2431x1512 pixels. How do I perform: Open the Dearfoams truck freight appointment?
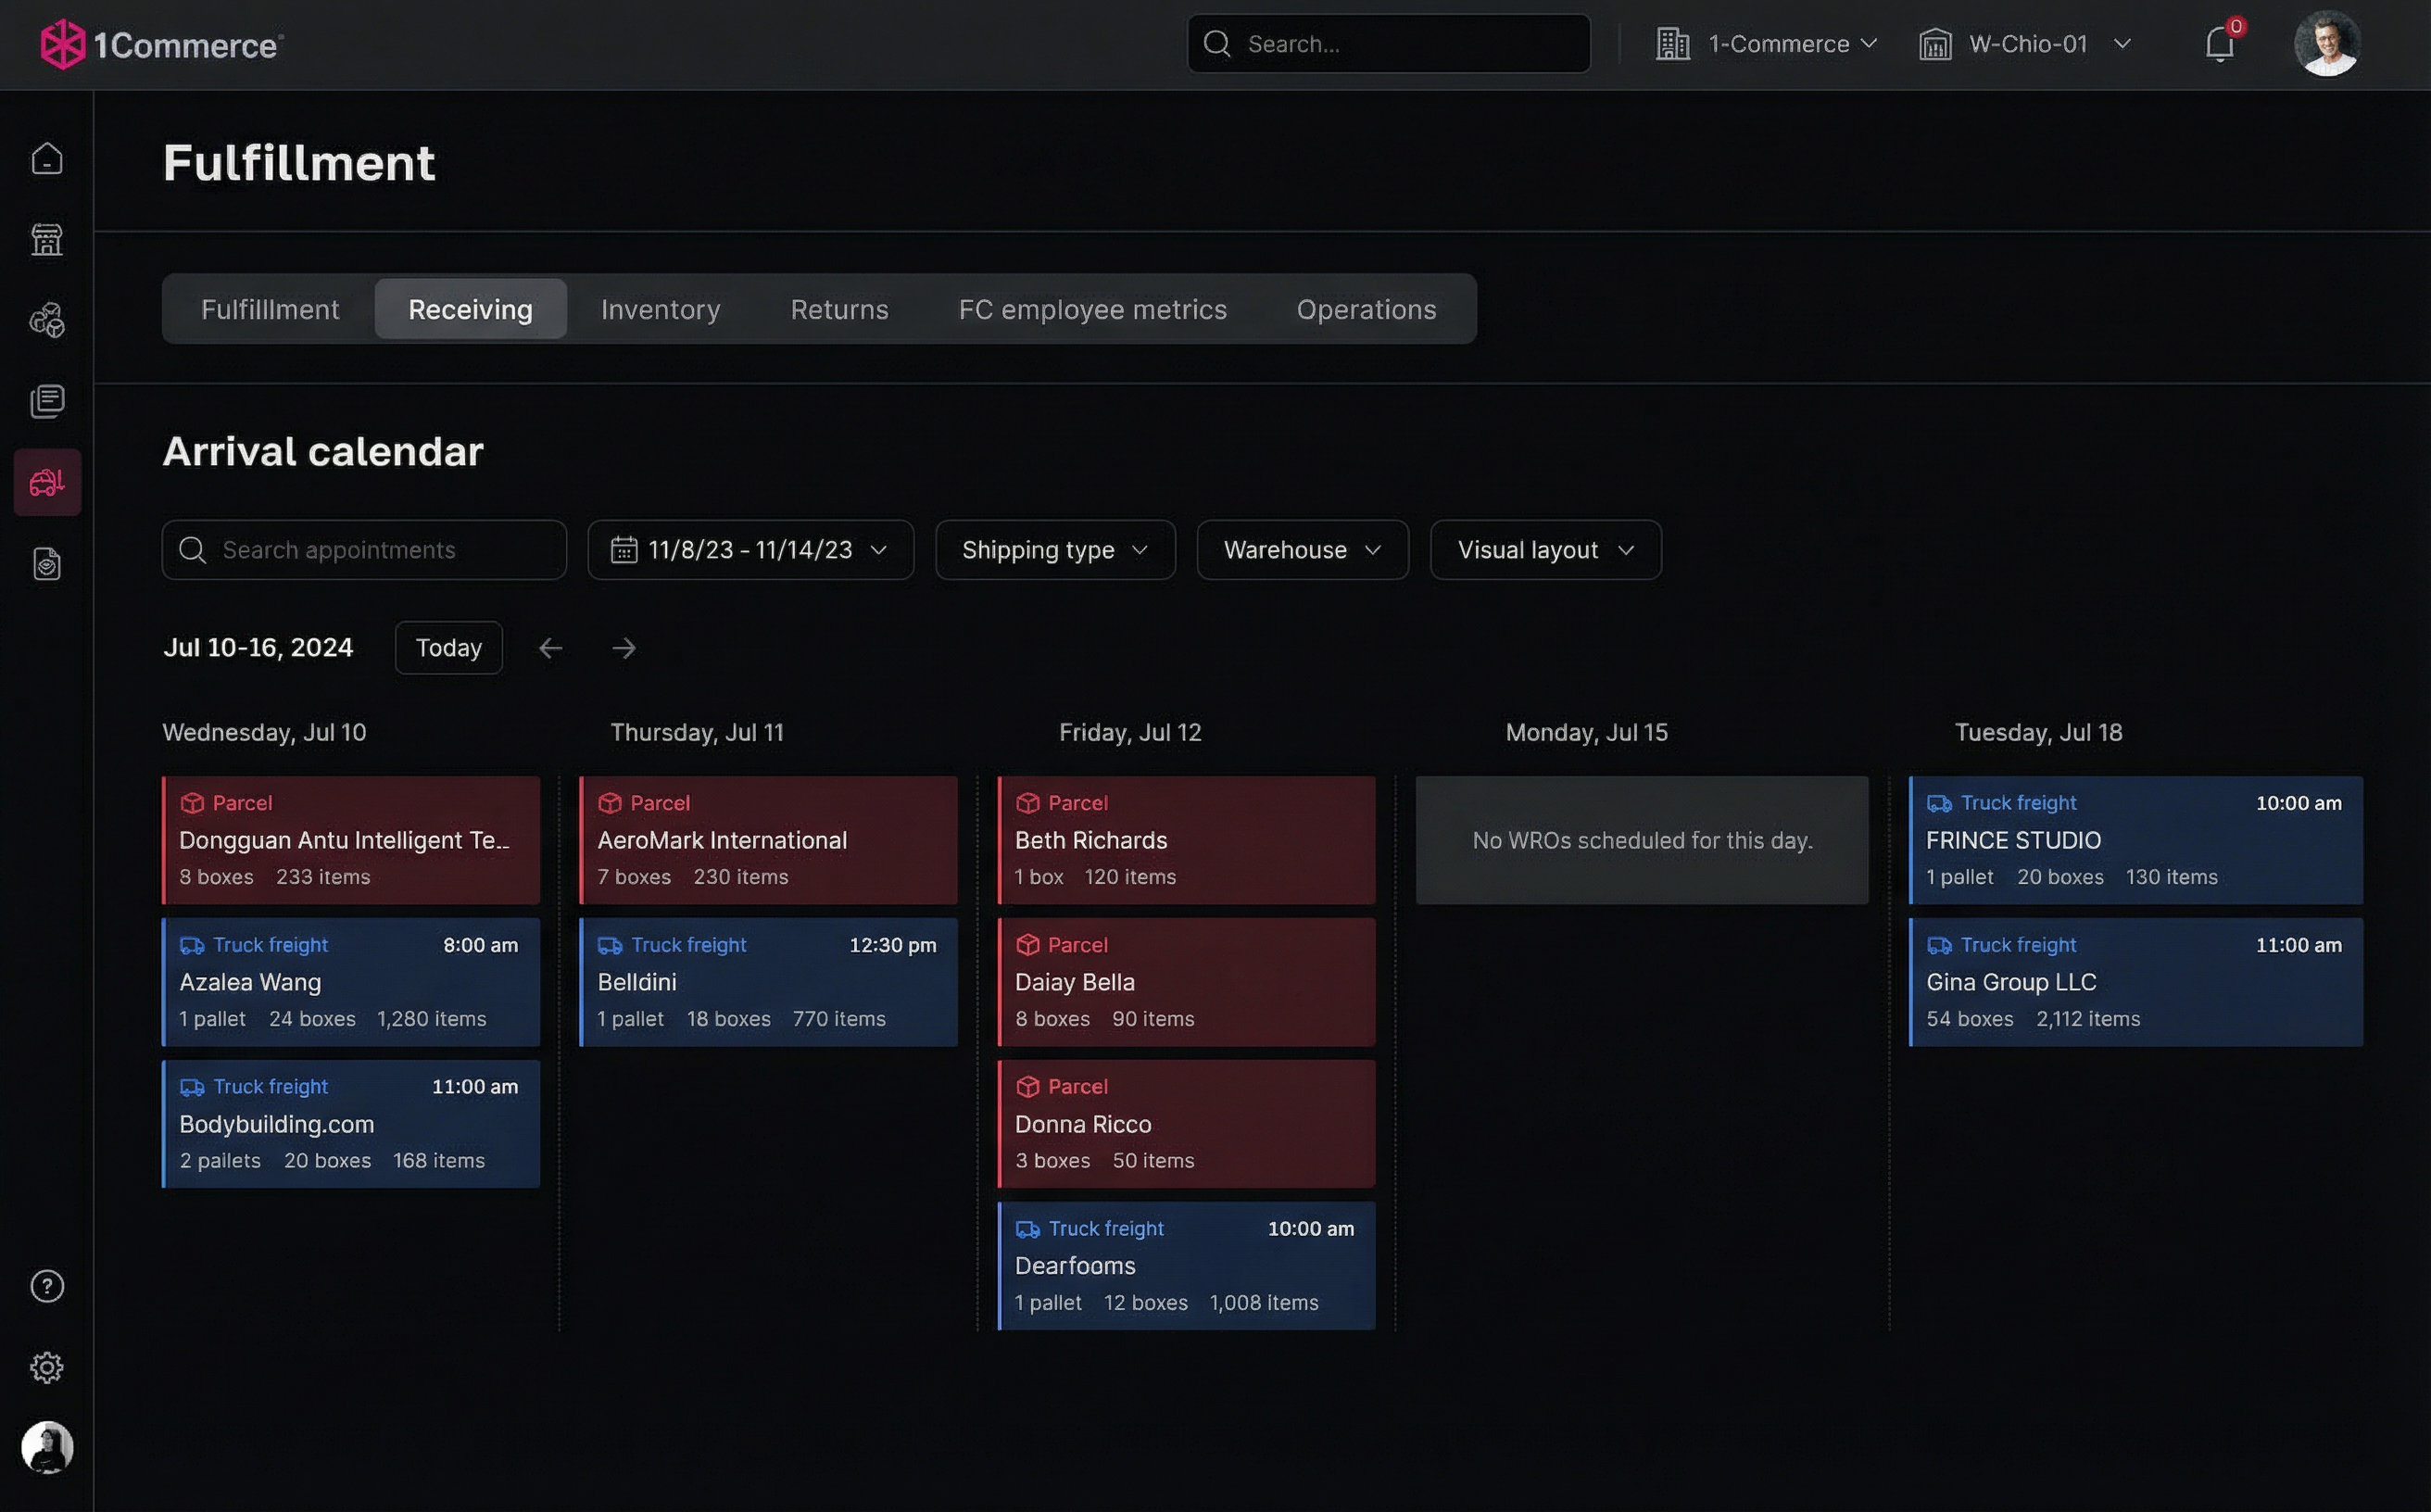point(1186,1265)
